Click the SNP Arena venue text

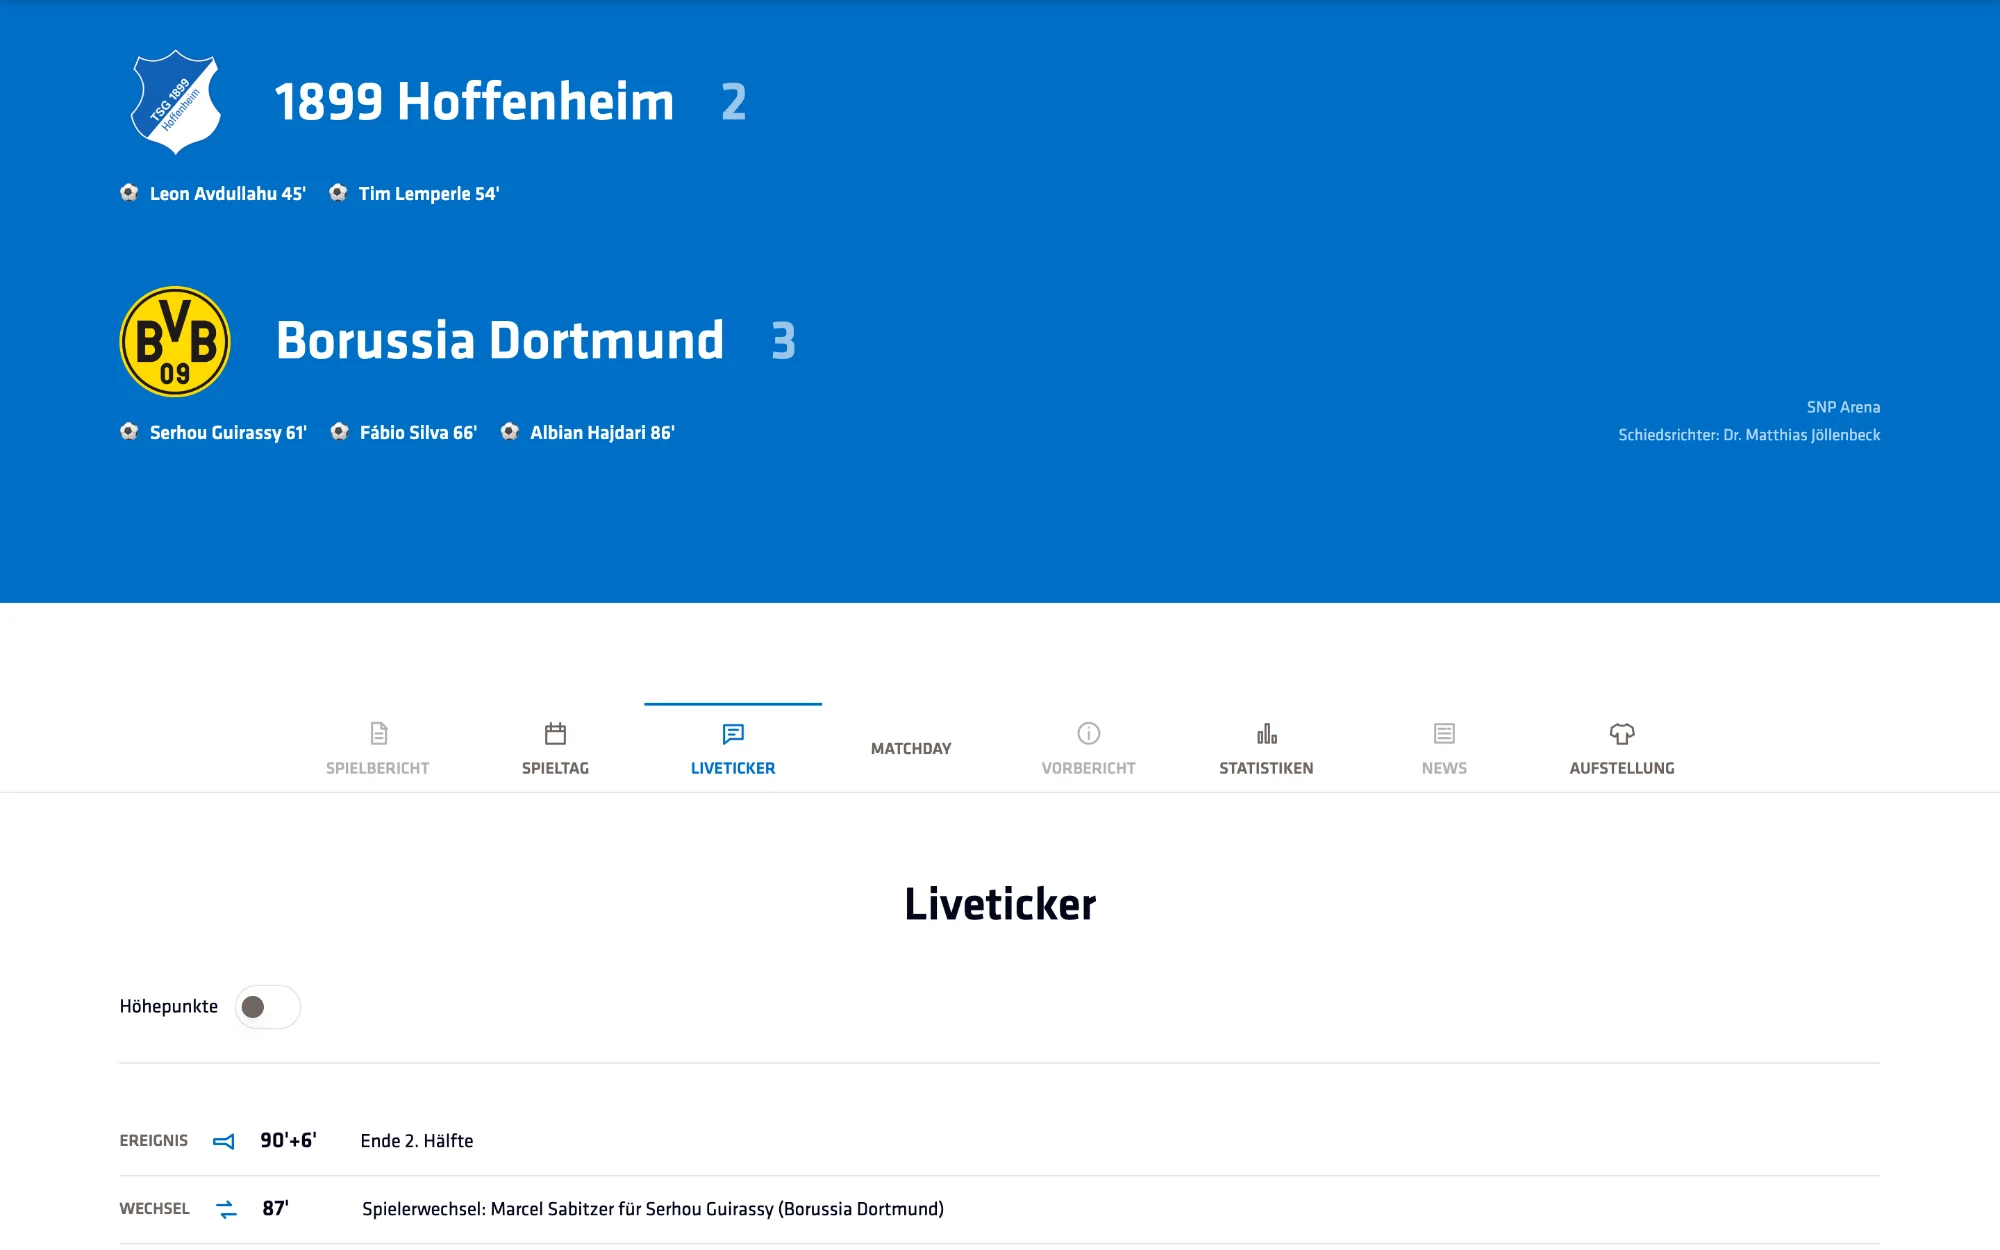click(x=1843, y=407)
